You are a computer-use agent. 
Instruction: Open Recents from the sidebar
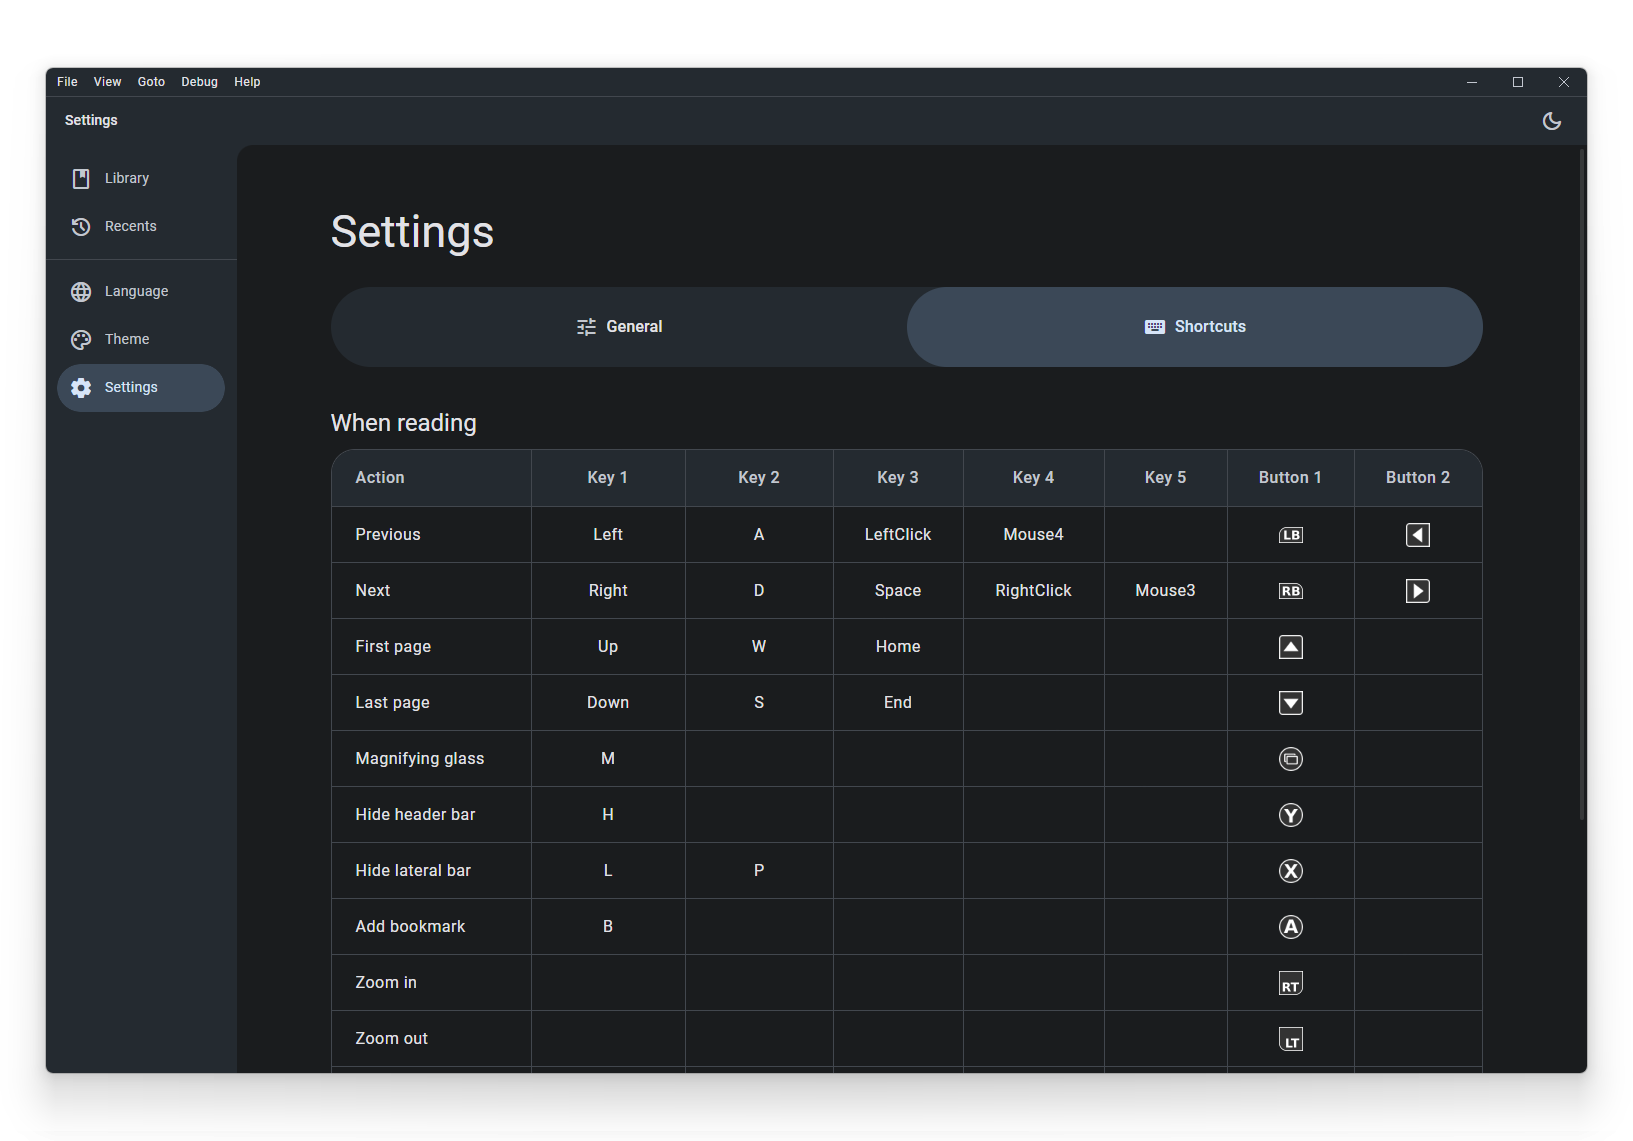pos(130,226)
